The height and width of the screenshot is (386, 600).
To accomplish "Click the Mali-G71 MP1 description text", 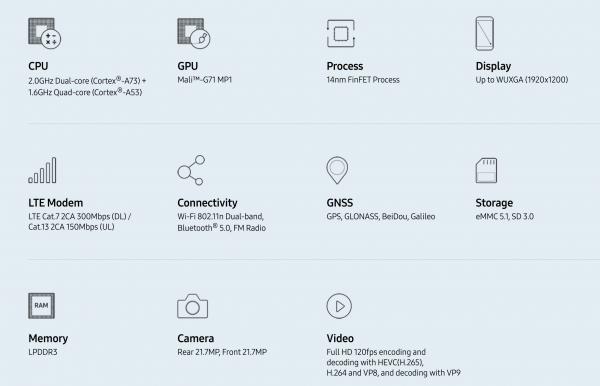I will click(205, 80).
